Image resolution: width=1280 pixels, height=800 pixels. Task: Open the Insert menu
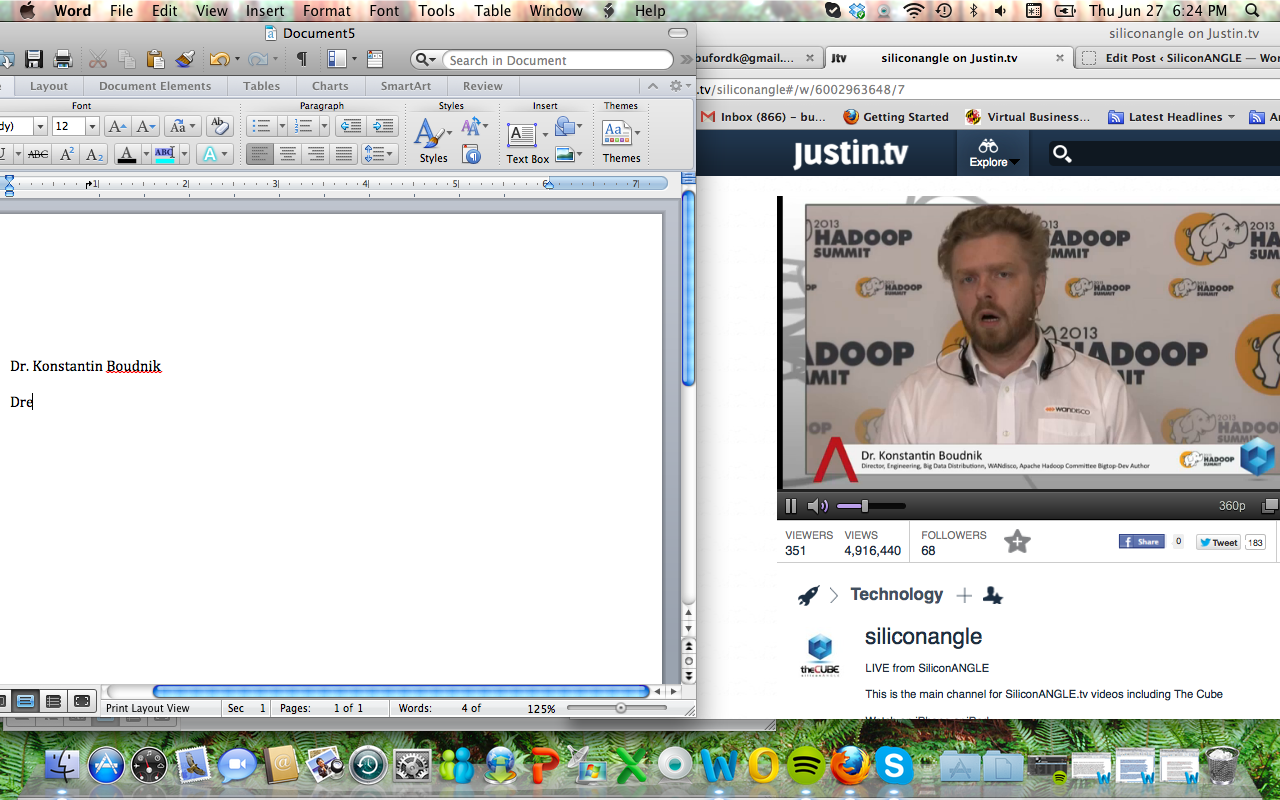point(265,11)
